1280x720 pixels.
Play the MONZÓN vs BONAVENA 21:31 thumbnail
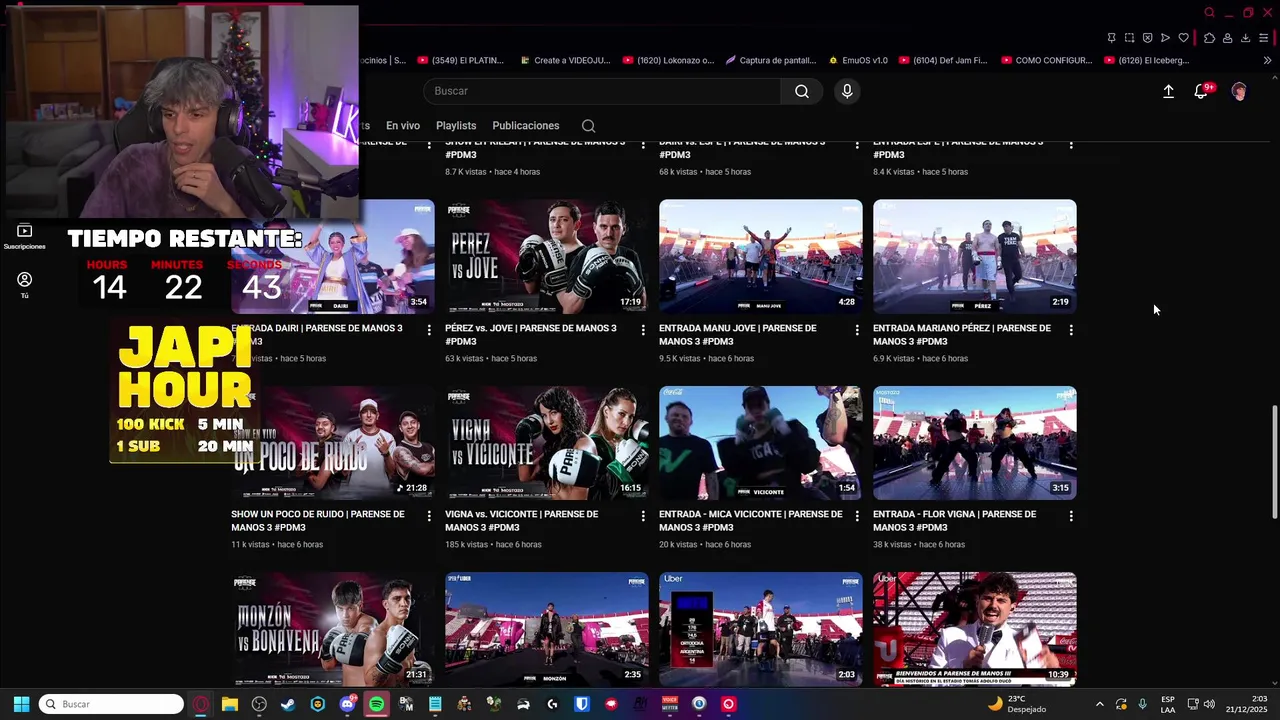tap(333, 629)
